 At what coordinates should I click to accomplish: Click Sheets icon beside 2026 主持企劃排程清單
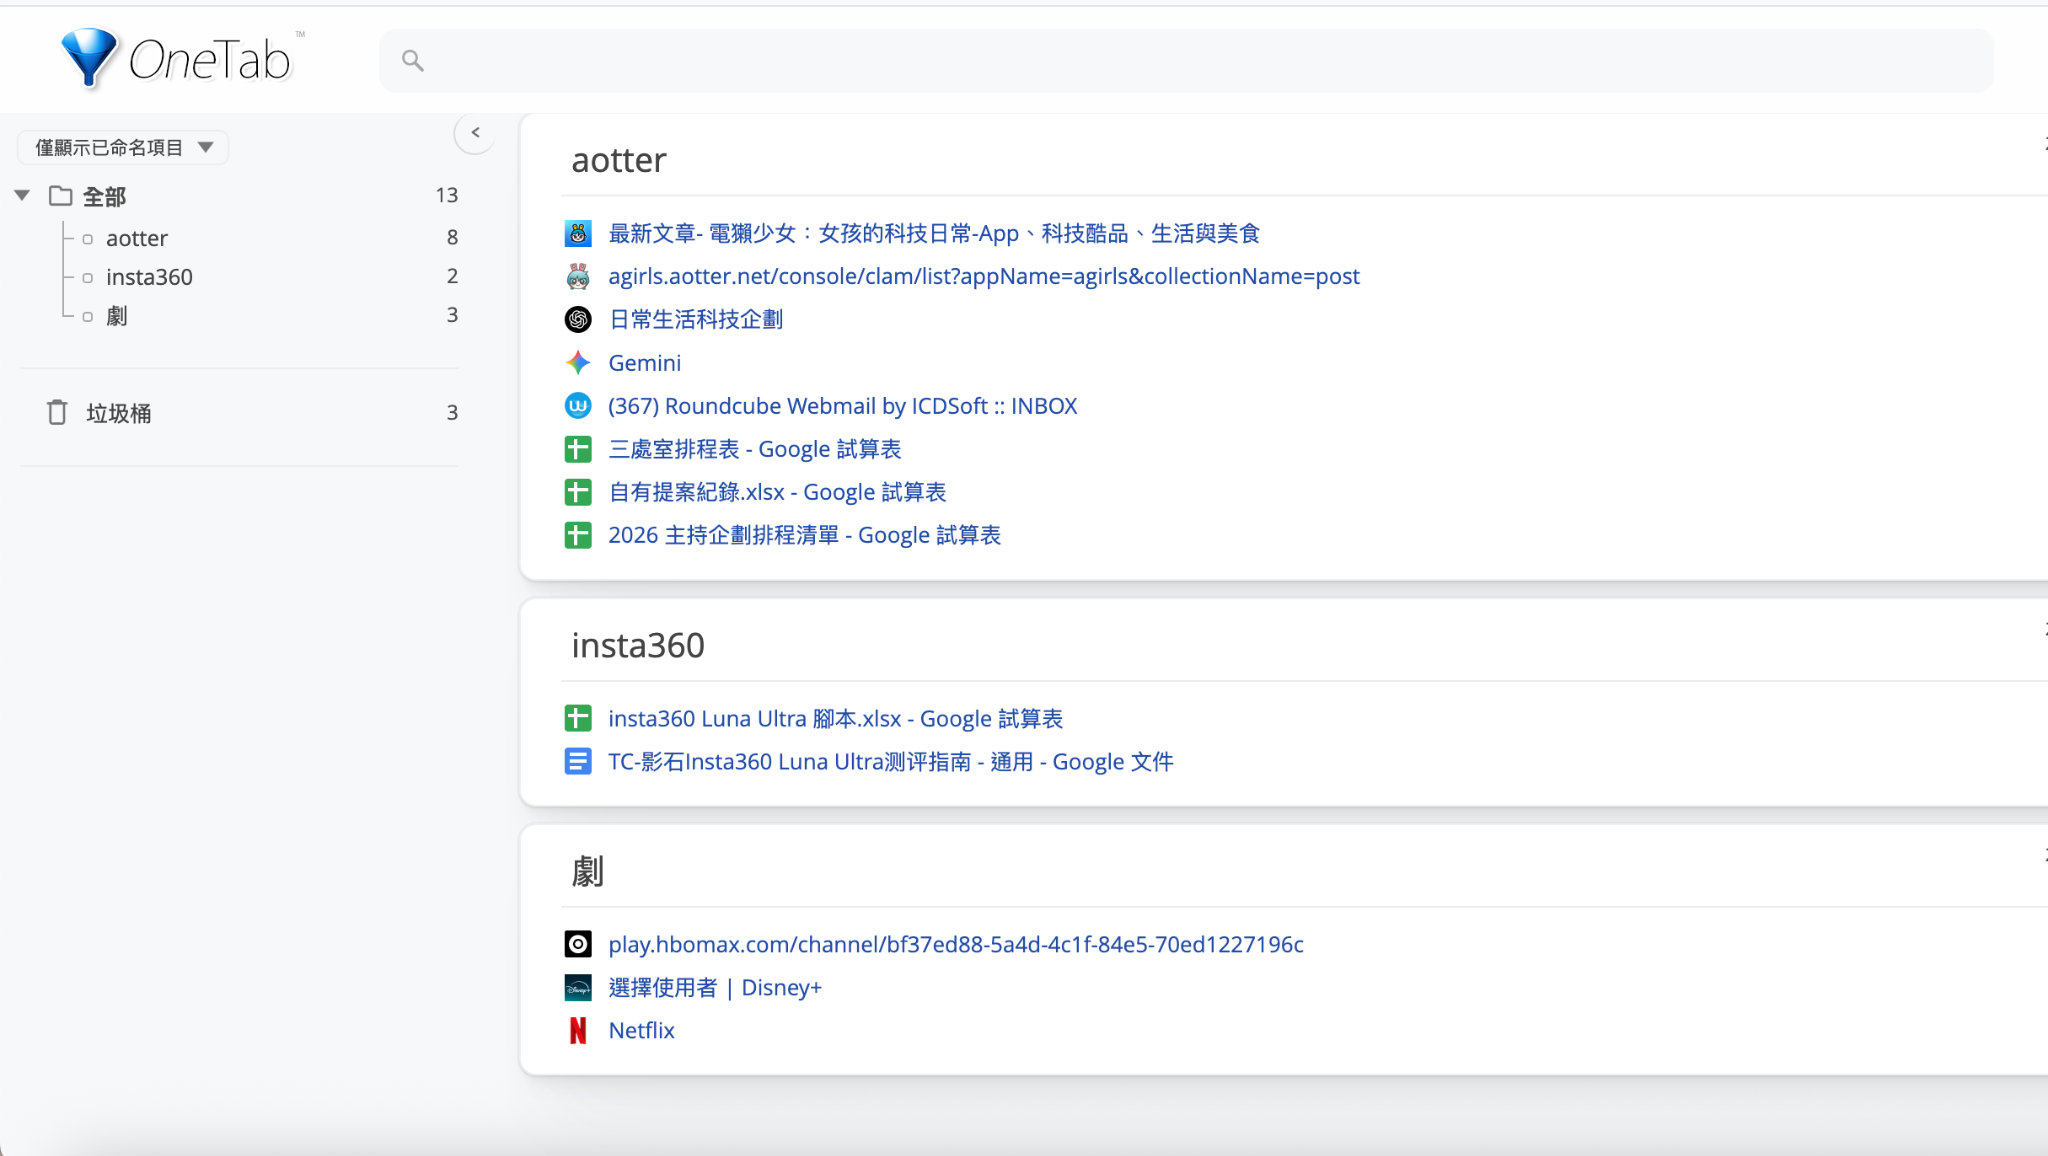578,535
